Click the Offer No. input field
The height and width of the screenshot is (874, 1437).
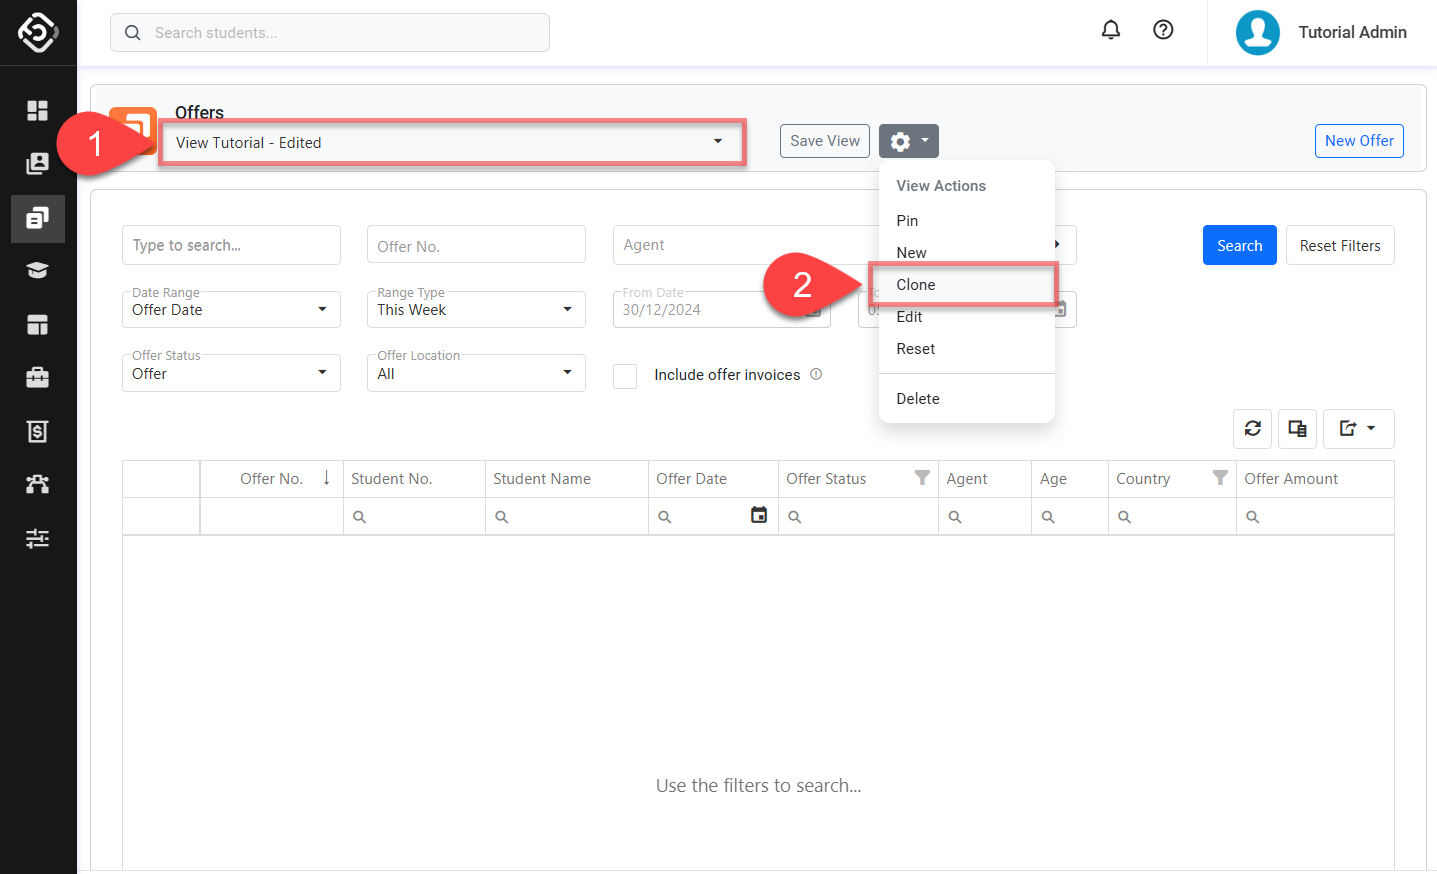click(476, 245)
